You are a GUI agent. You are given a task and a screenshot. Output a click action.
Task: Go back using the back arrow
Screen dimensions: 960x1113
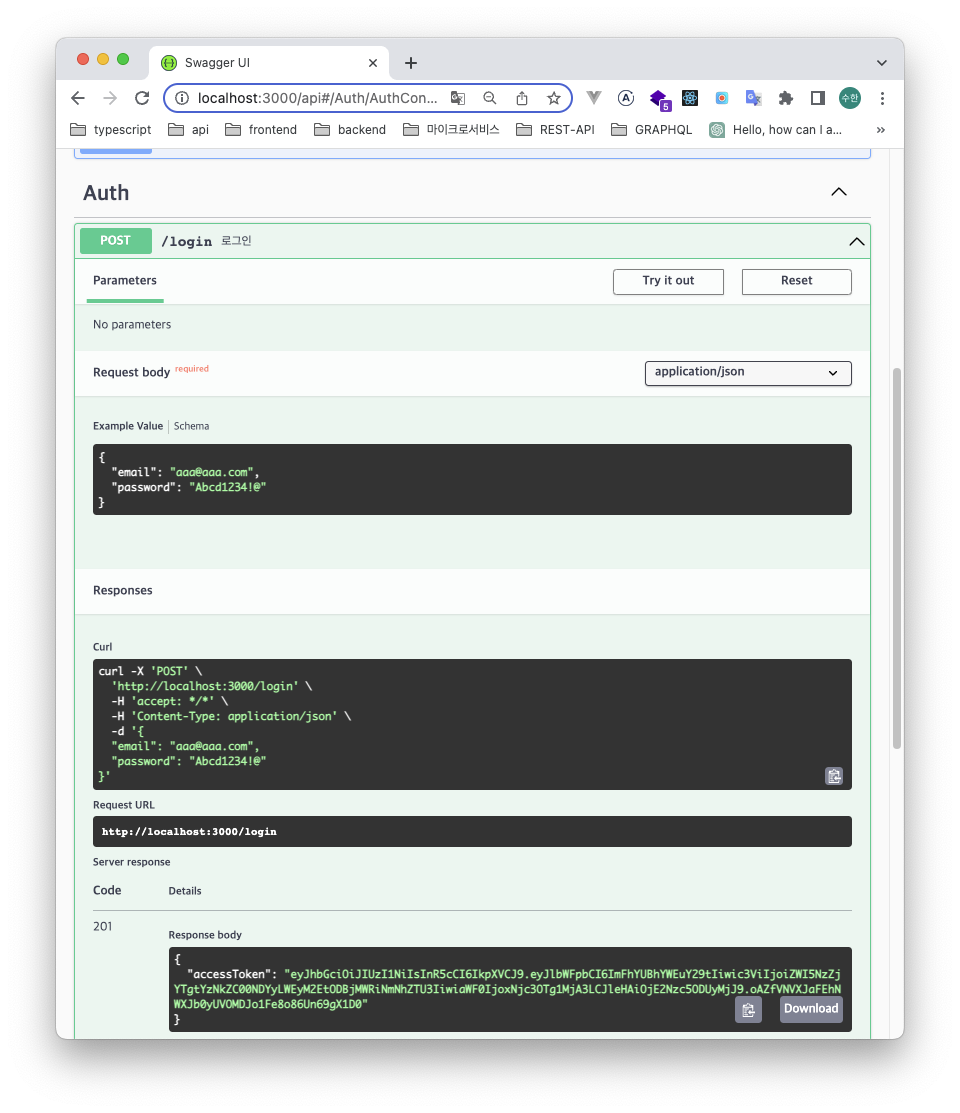click(77, 98)
